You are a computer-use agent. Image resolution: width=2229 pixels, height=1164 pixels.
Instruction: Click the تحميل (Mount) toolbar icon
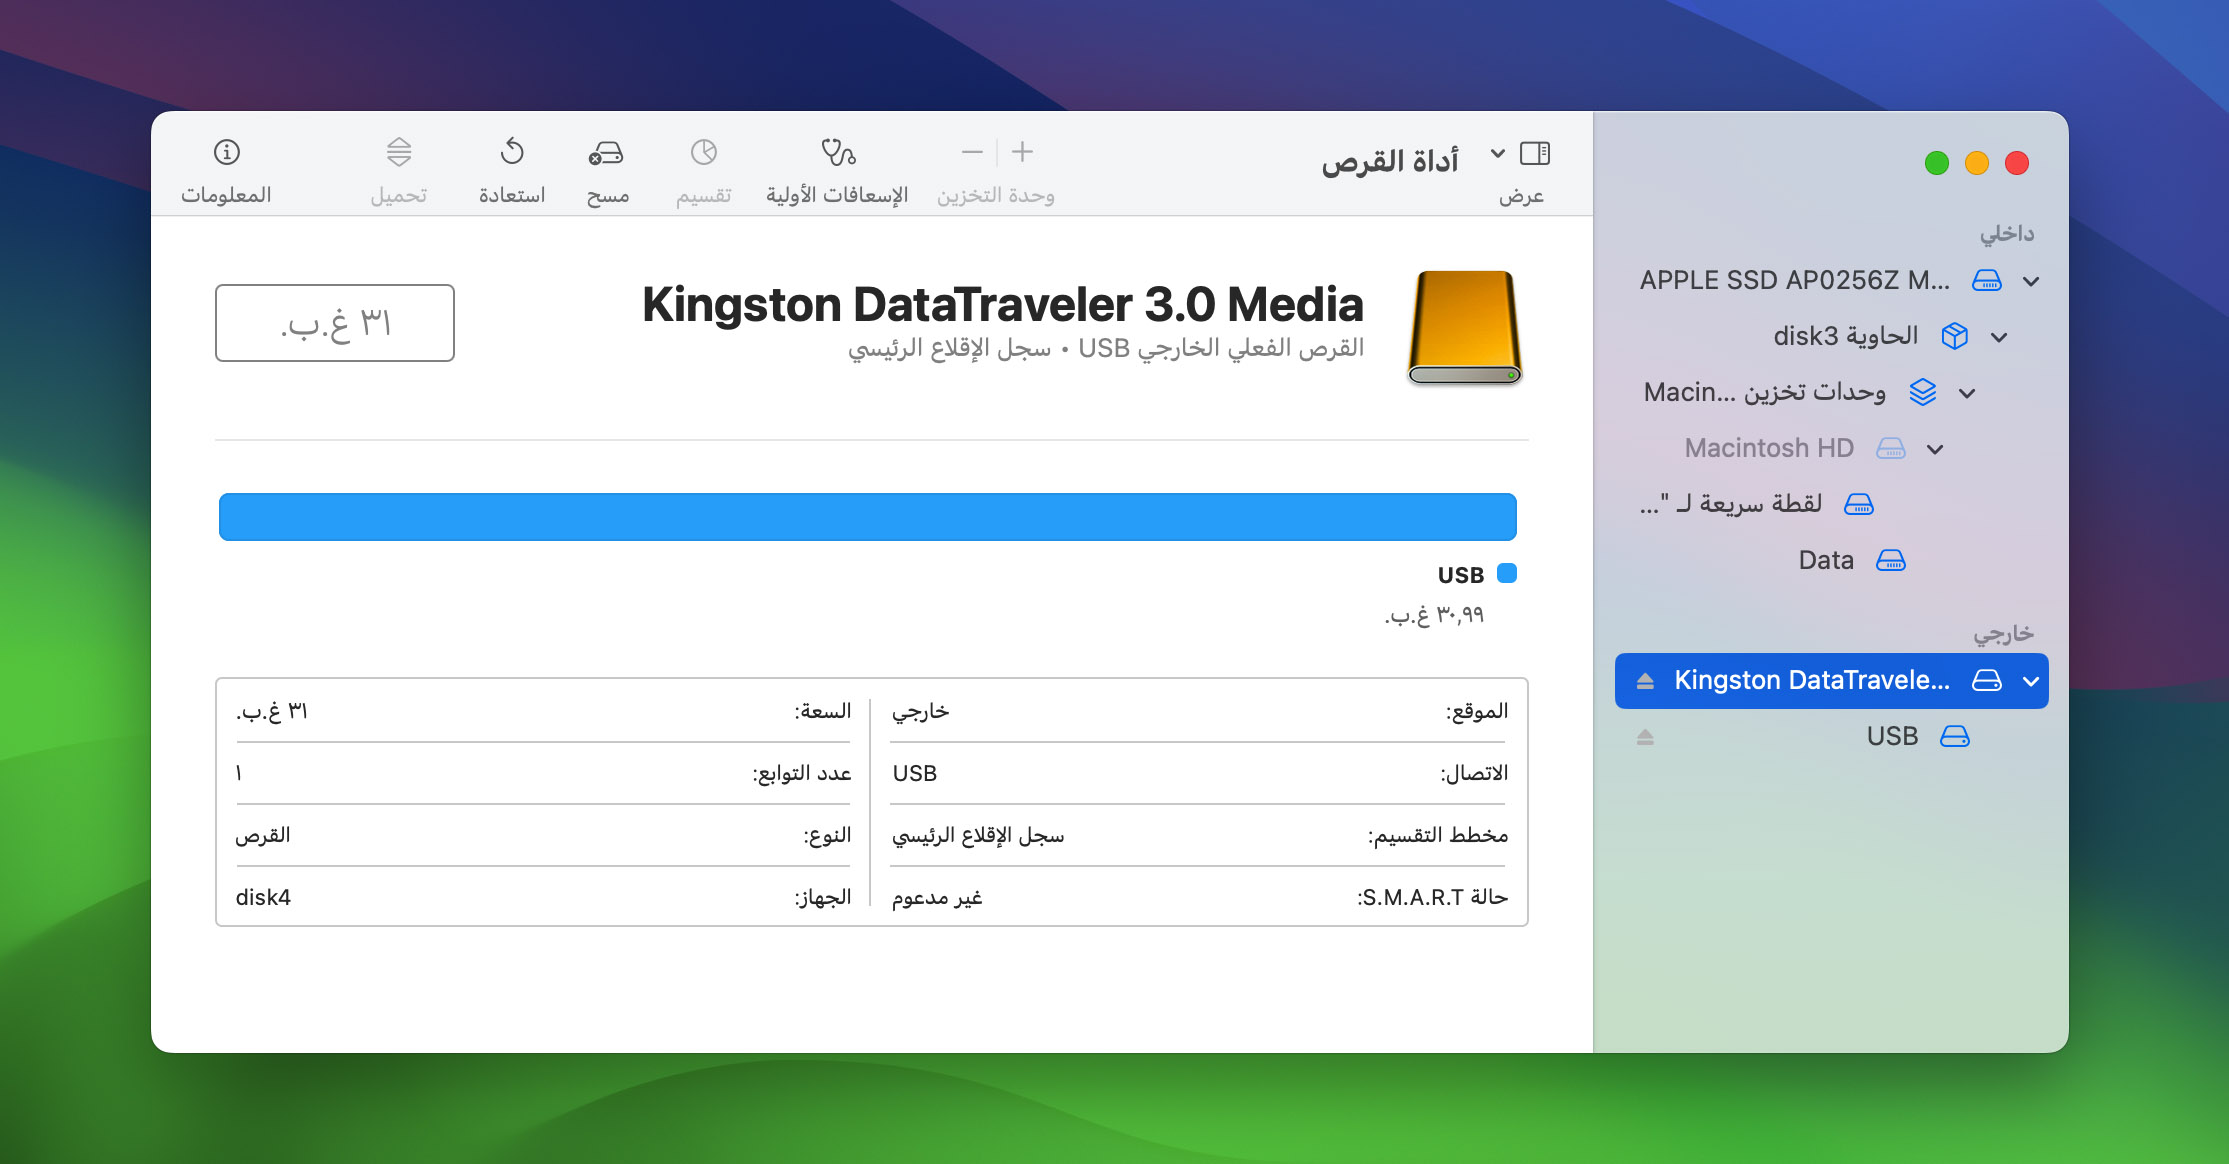(x=399, y=152)
